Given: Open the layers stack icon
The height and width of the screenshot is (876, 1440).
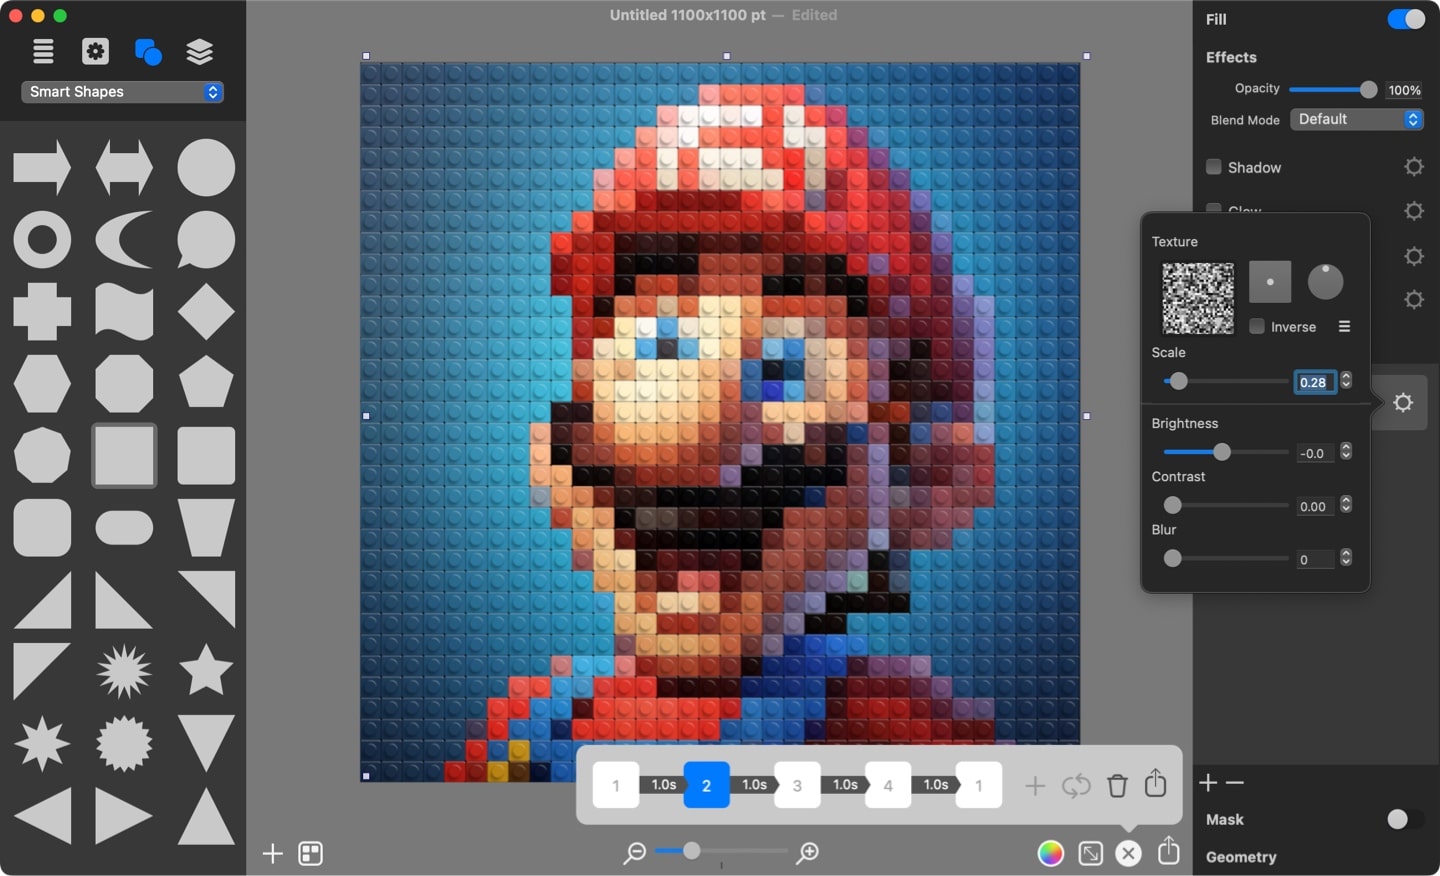Looking at the screenshot, I should point(200,51).
